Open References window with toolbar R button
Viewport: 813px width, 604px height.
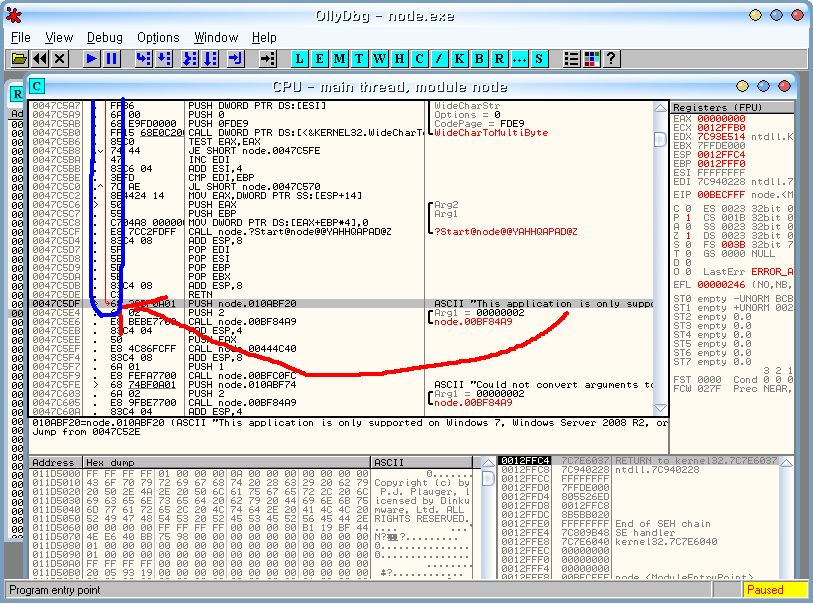(499, 59)
